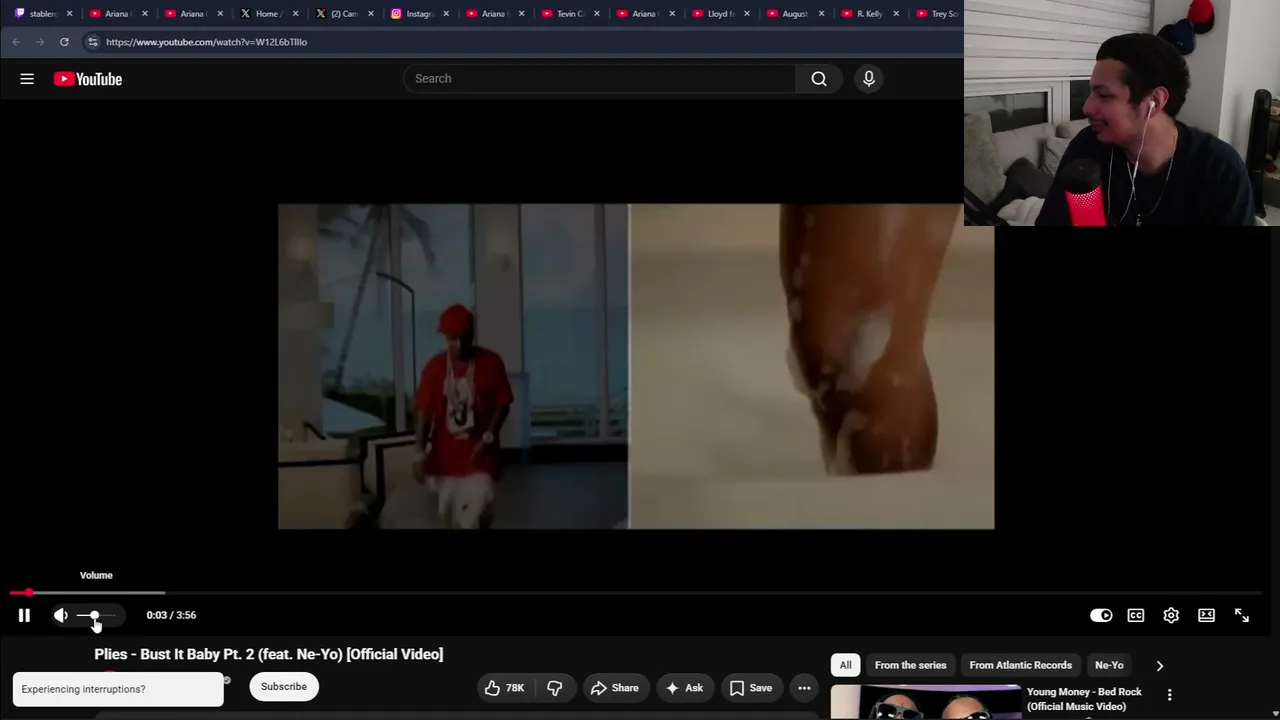This screenshot has width=1280, height=720.
Task: Save the video to a playlist
Action: pos(750,688)
